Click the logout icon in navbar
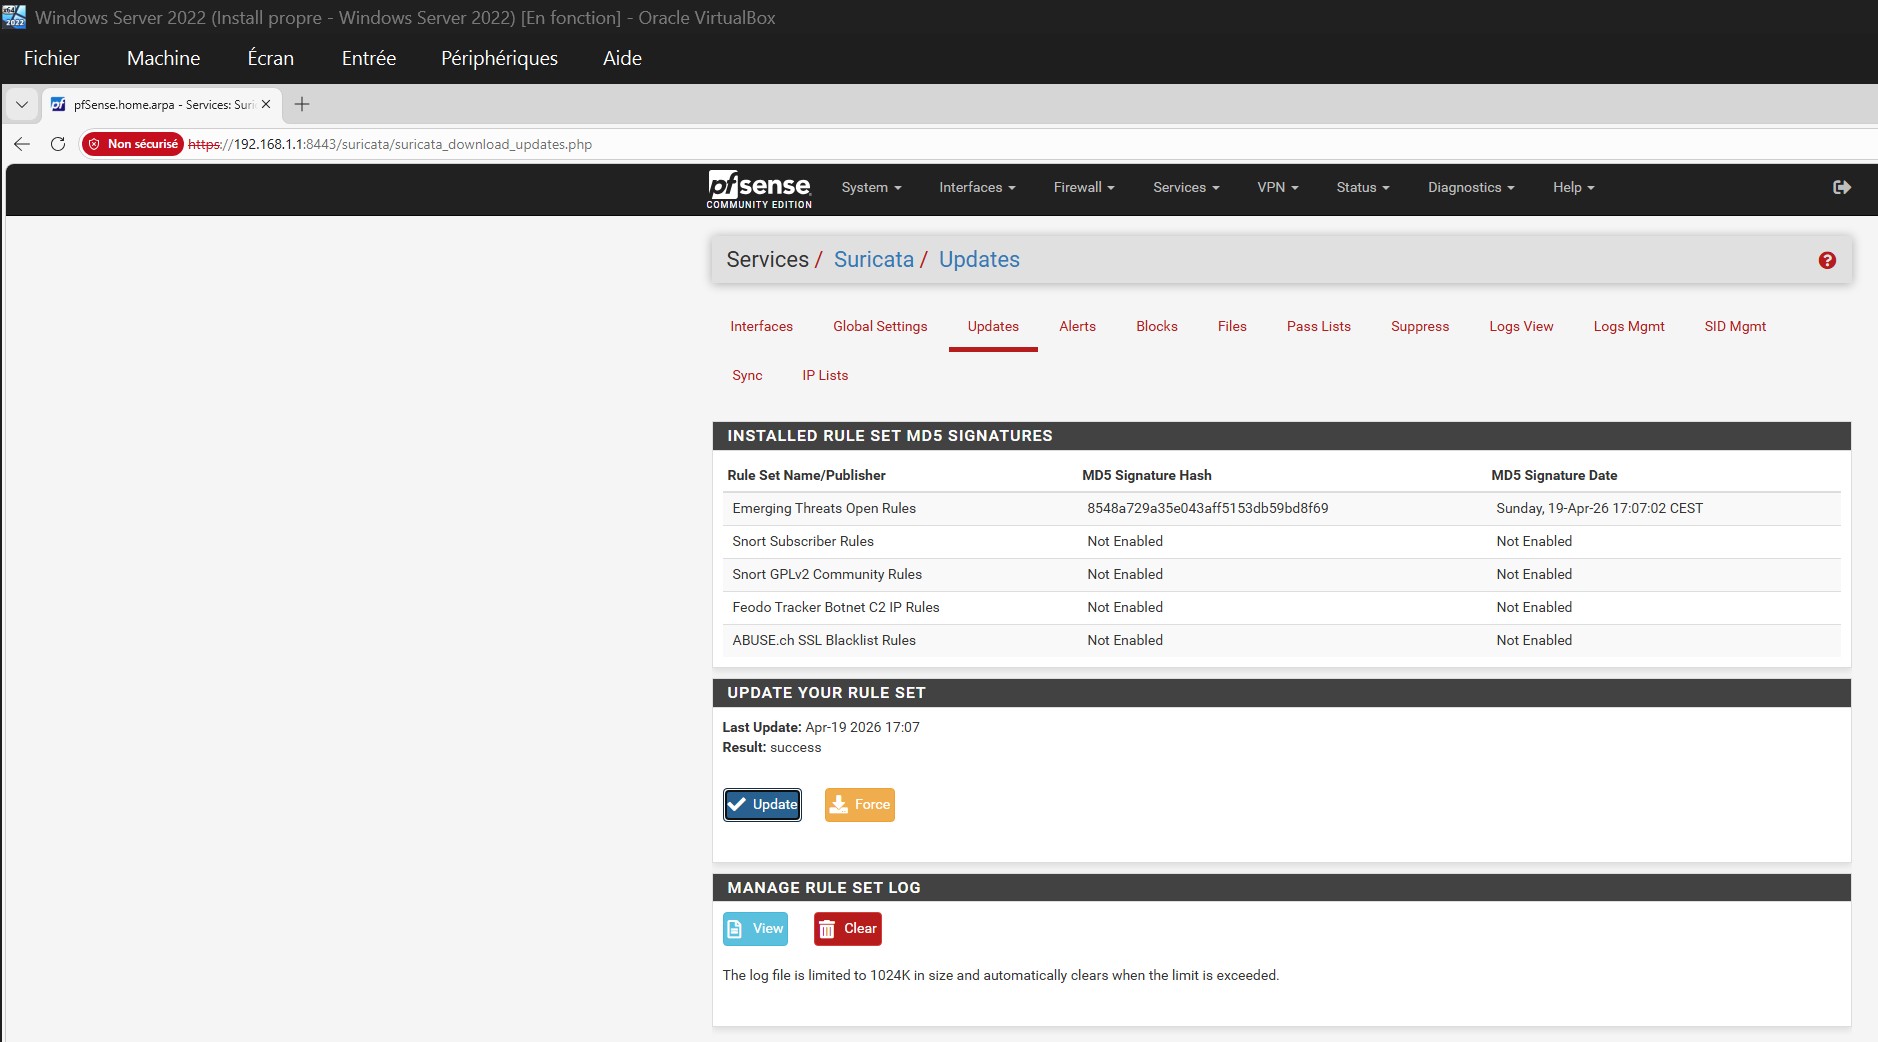This screenshot has width=1878, height=1042. (1841, 187)
